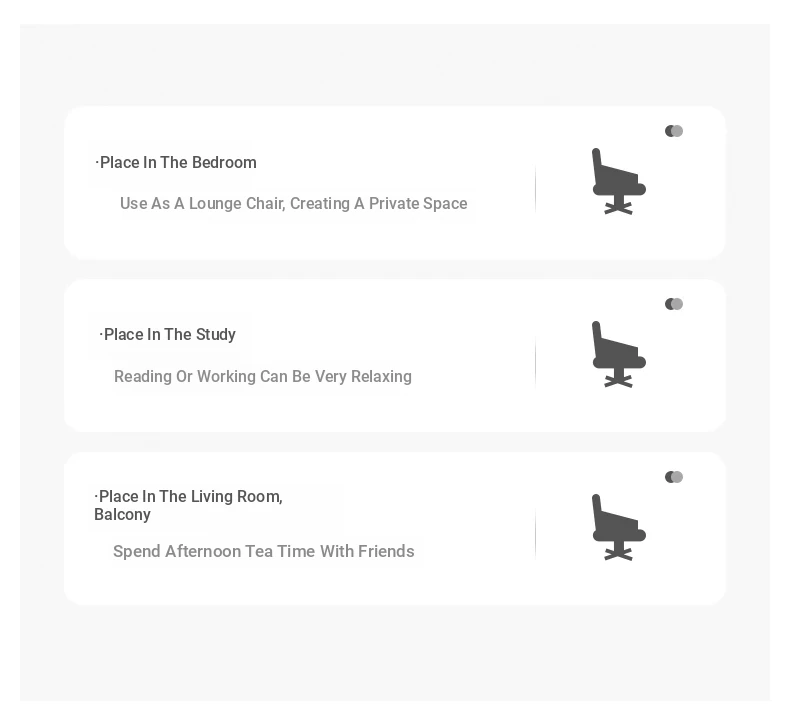Click the vertical divider in Bedroom card
Image resolution: width=790 pixels, height=726 pixels.
point(535,188)
